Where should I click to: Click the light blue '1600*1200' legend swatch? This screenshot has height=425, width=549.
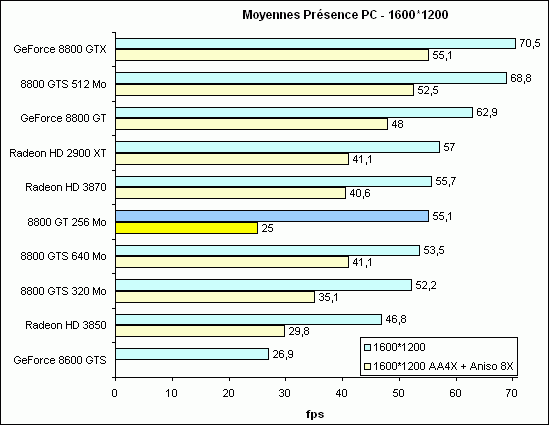[367, 347]
